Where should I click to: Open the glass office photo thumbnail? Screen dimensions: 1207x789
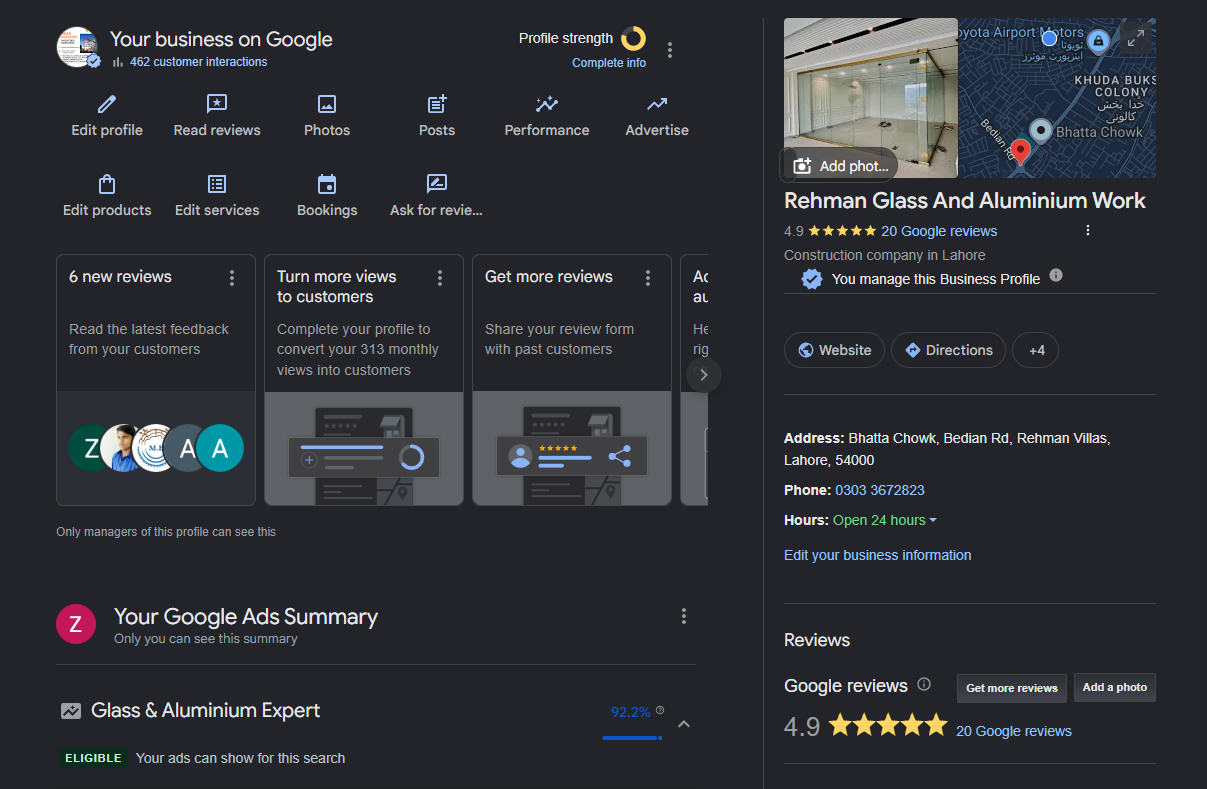[x=870, y=97]
